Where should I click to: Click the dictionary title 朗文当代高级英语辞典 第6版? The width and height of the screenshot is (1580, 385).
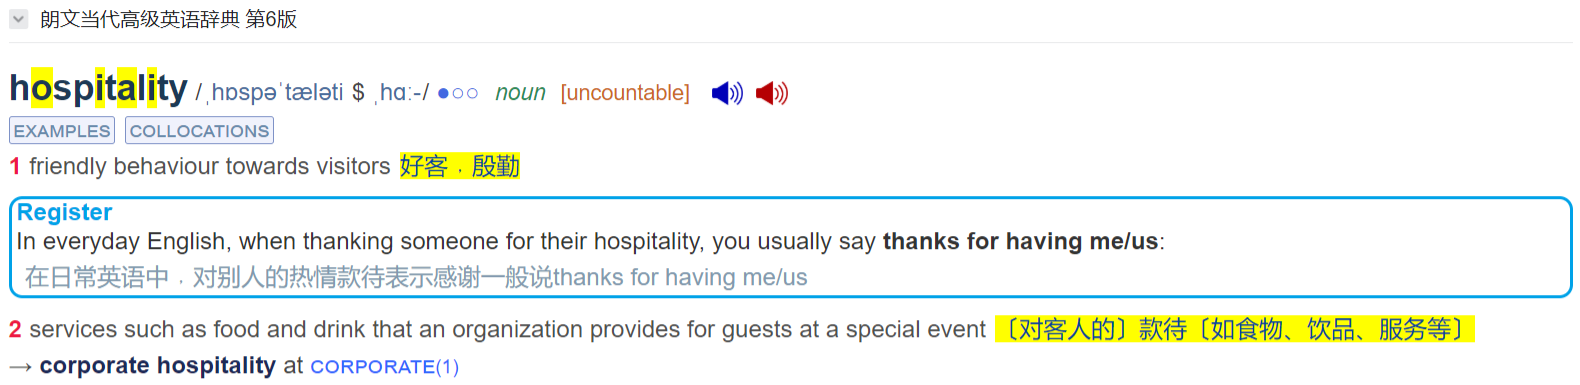coord(168,19)
